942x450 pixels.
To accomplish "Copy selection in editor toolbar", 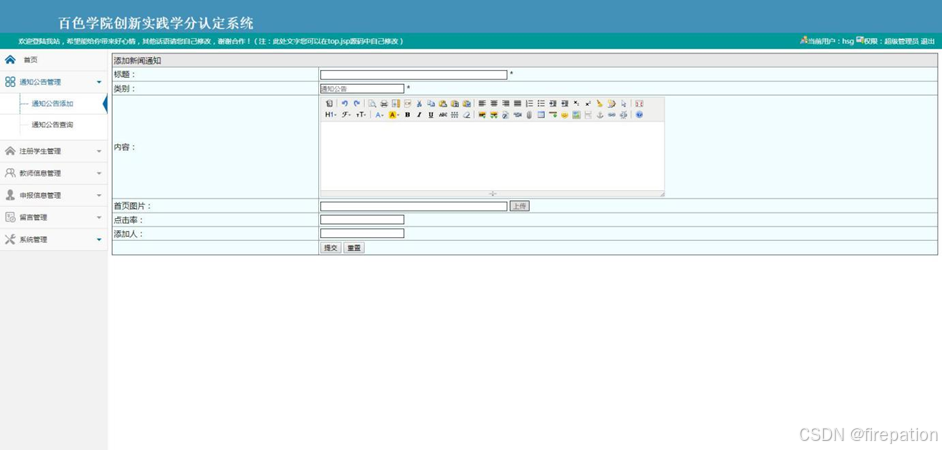I will pos(431,103).
